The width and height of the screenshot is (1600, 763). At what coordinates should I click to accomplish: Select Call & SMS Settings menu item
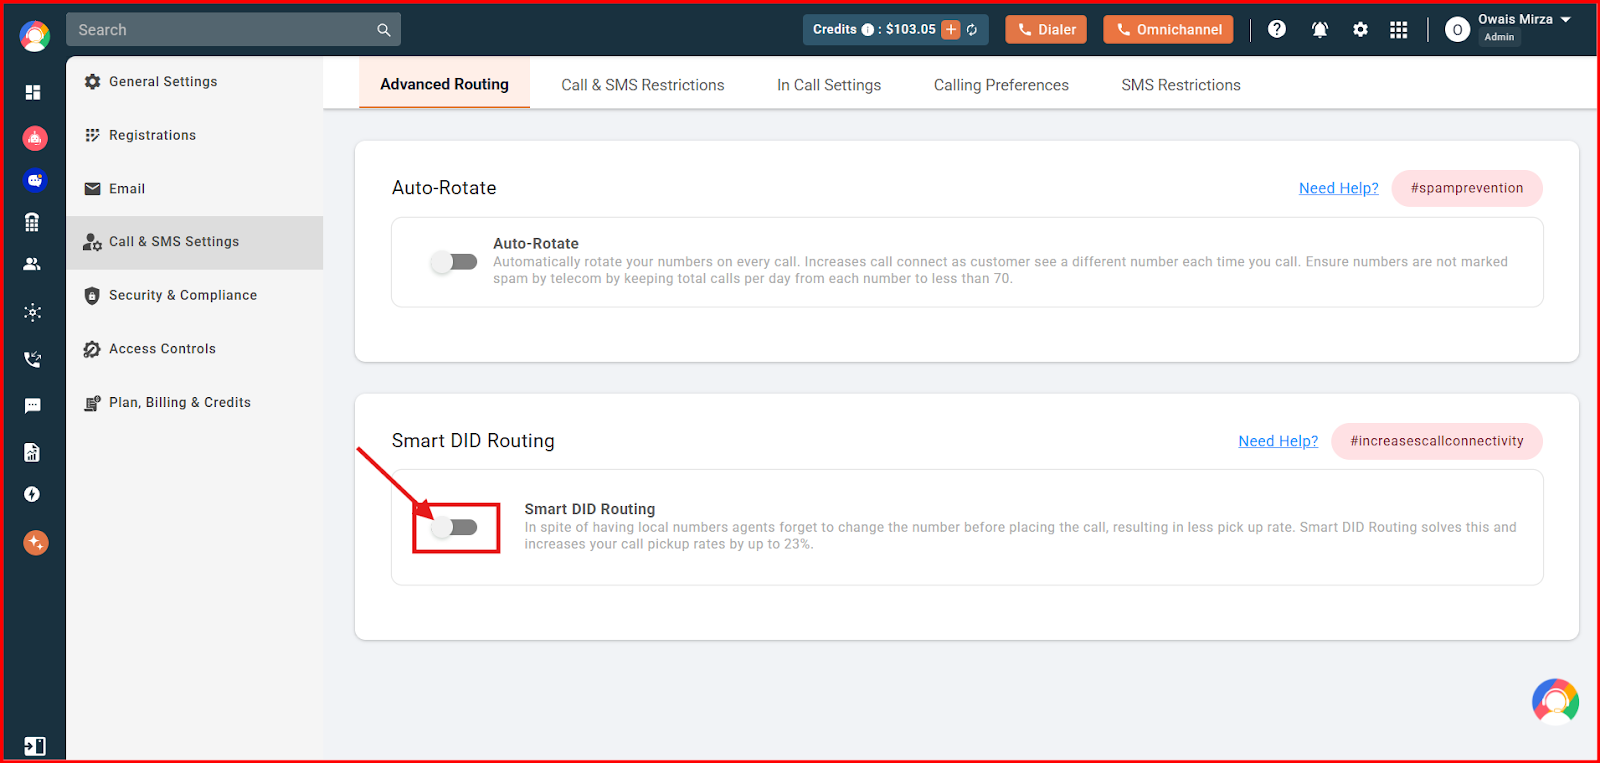pos(195,242)
